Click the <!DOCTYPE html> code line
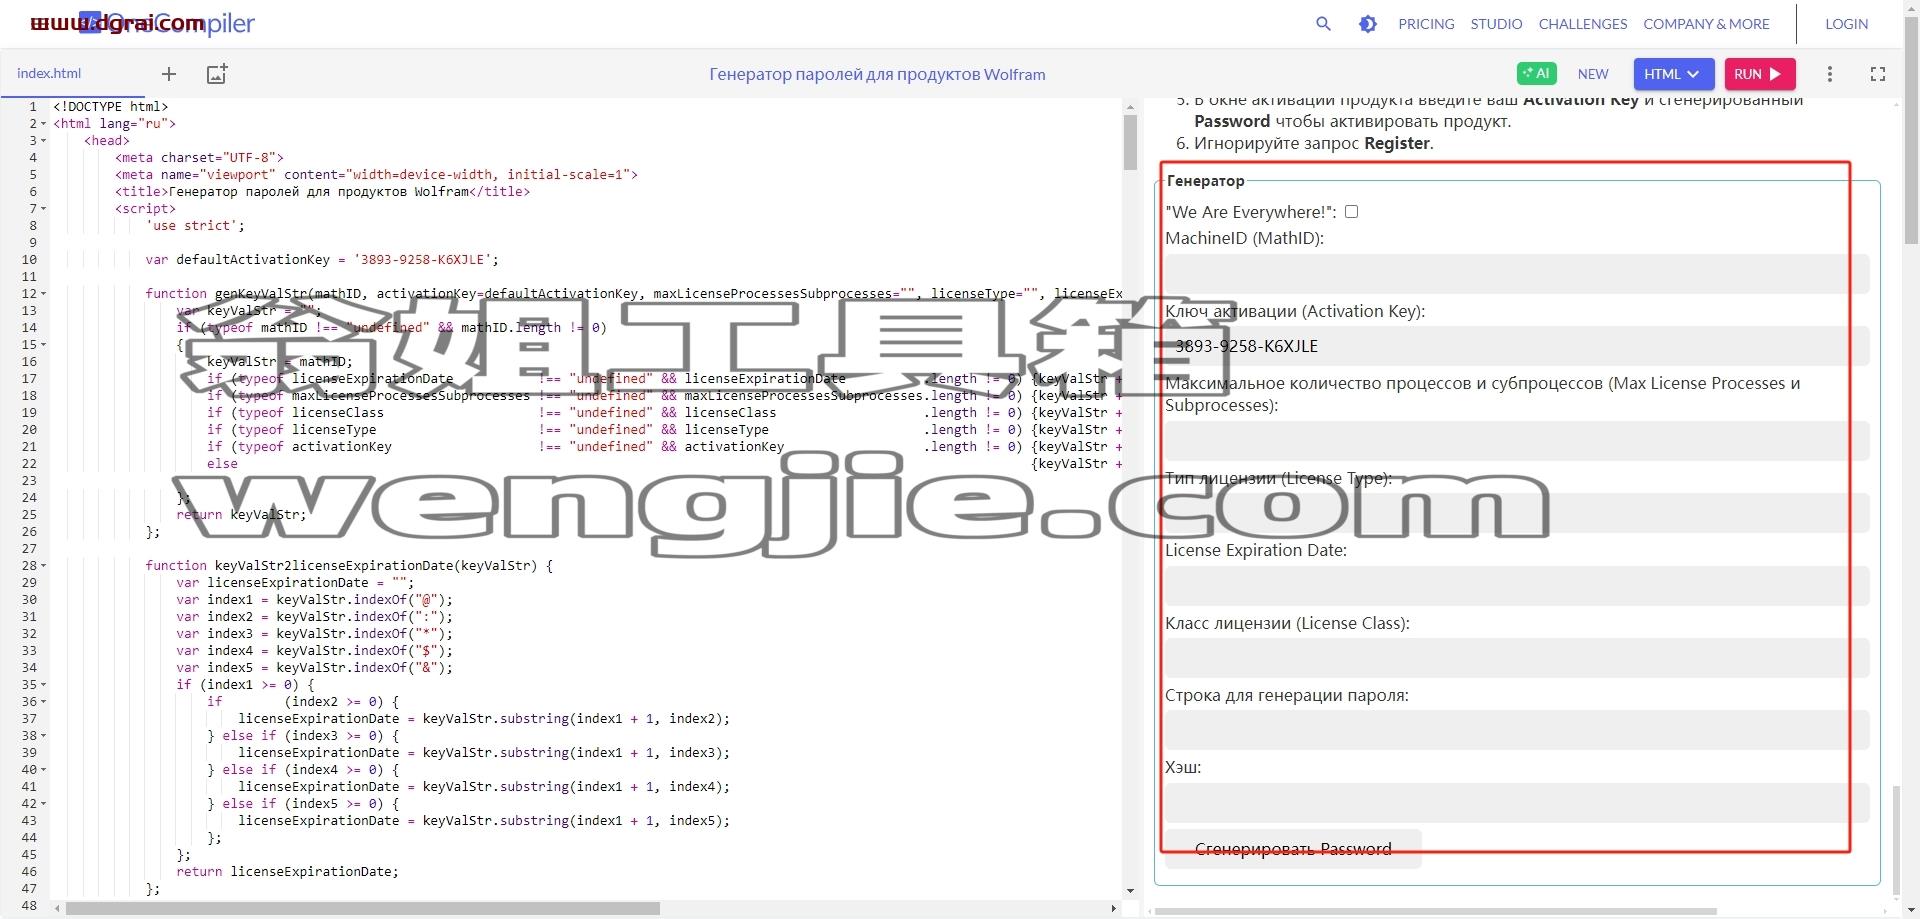The width and height of the screenshot is (1920, 919). pyautogui.click(x=110, y=107)
